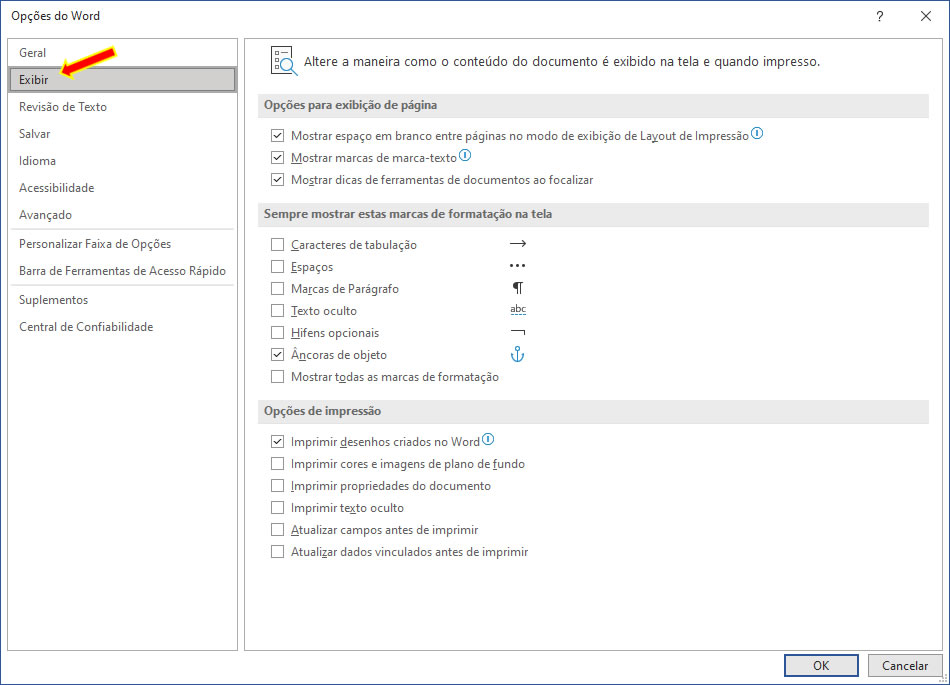Uncheck Mostrar espaço em branco entre páginas
The image size is (950, 685).
[x=277, y=135]
